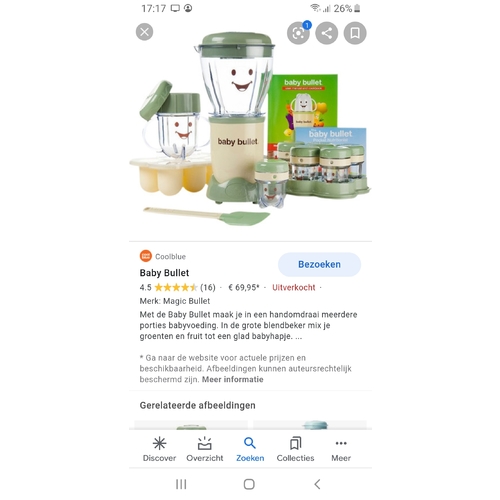Open the Meer informatie link
The width and height of the screenshot is (500, 500).
tap(233, 379)
